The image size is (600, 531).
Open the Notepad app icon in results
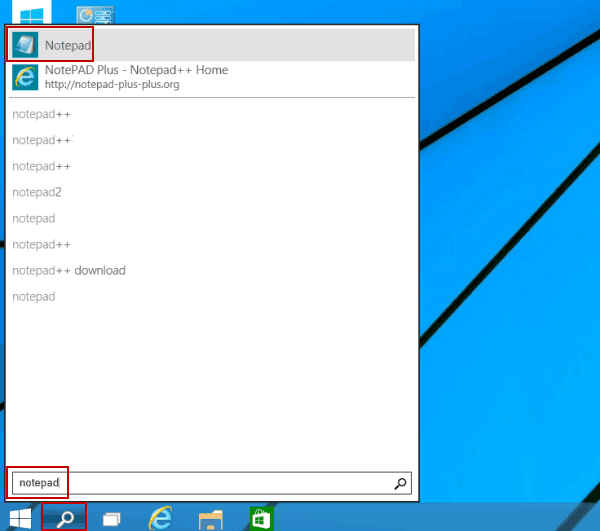tap(25, 45)
